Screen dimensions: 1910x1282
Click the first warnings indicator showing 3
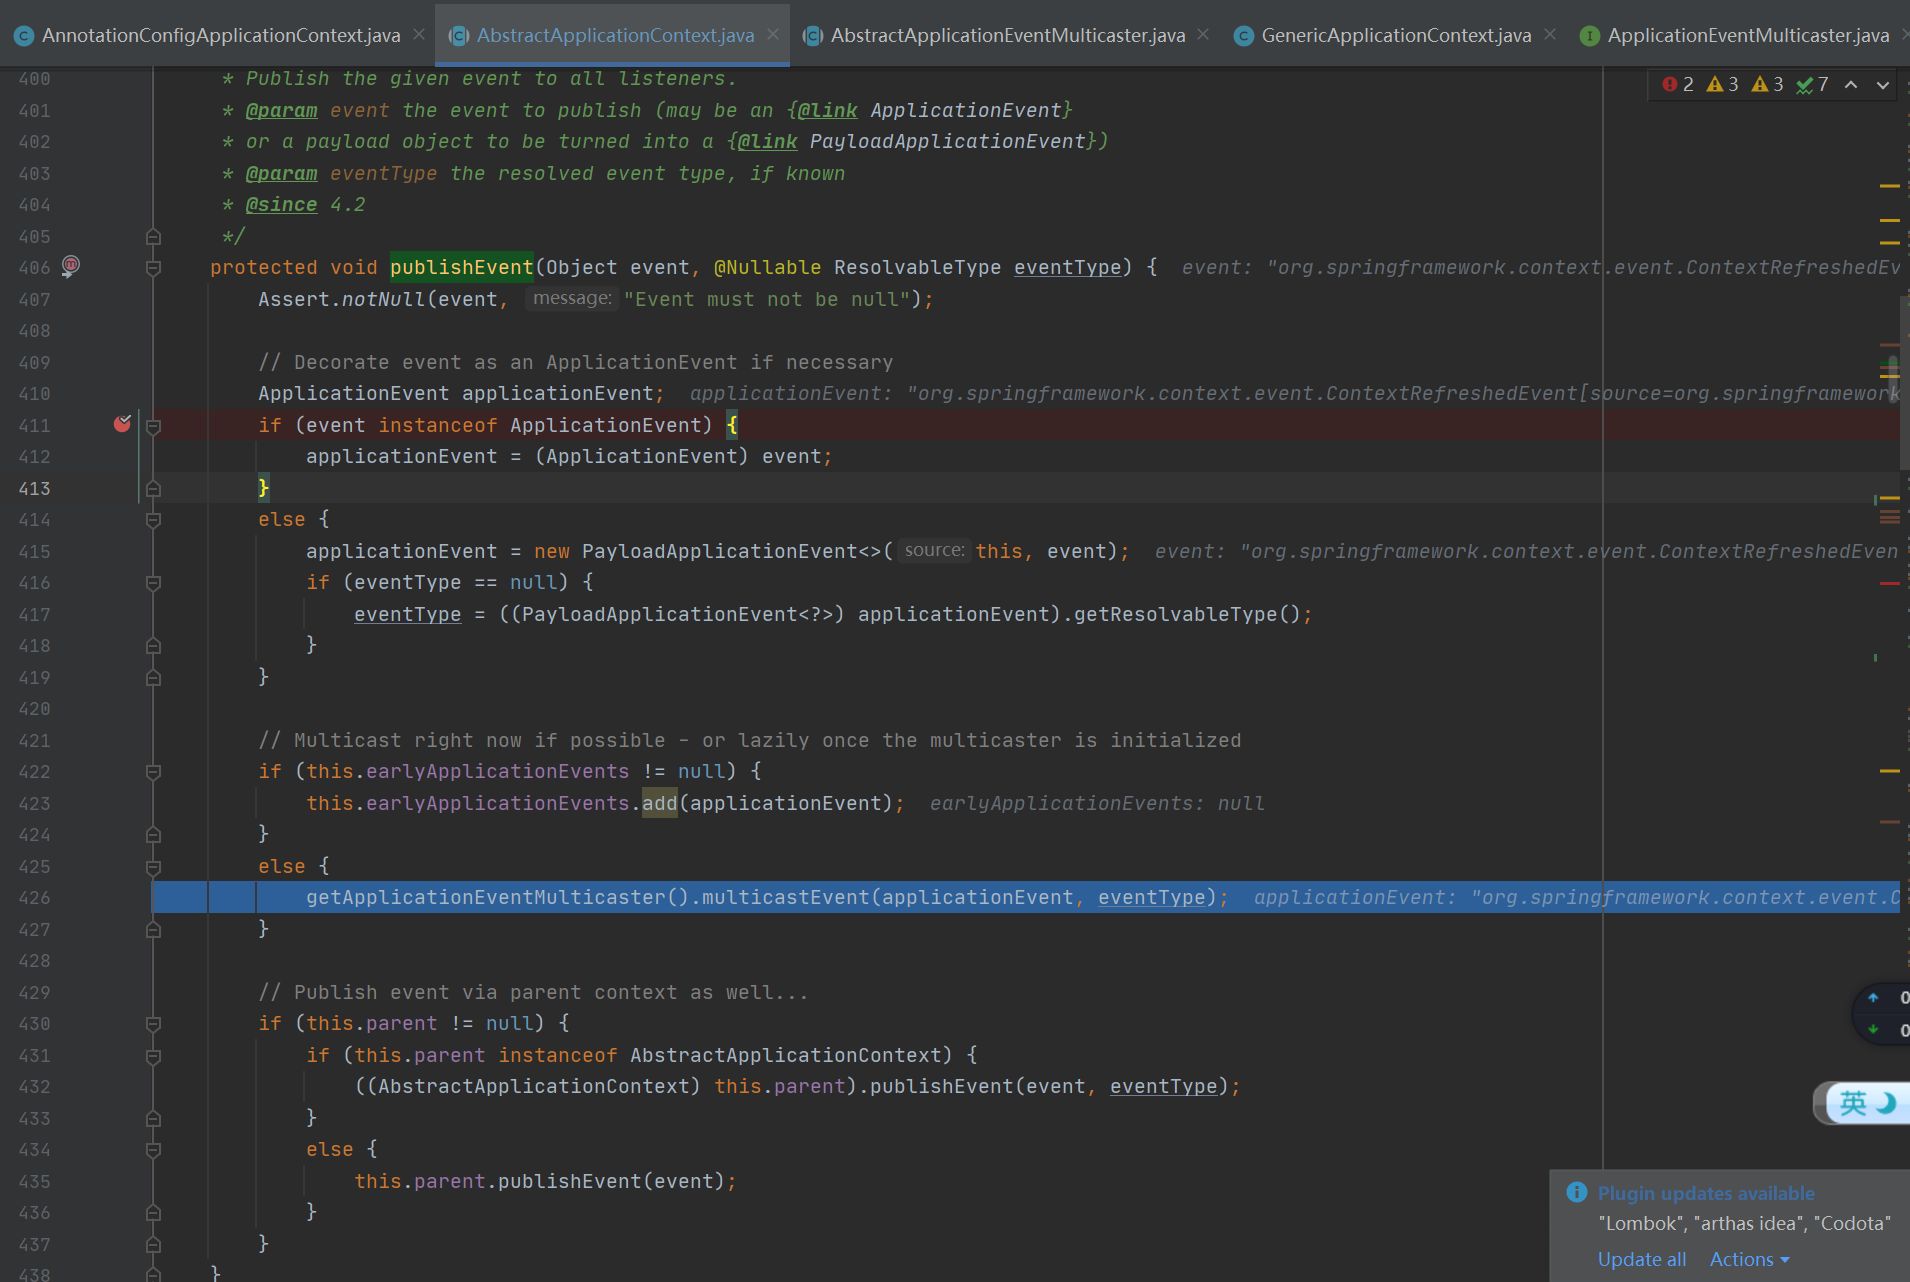[1722, 85]
